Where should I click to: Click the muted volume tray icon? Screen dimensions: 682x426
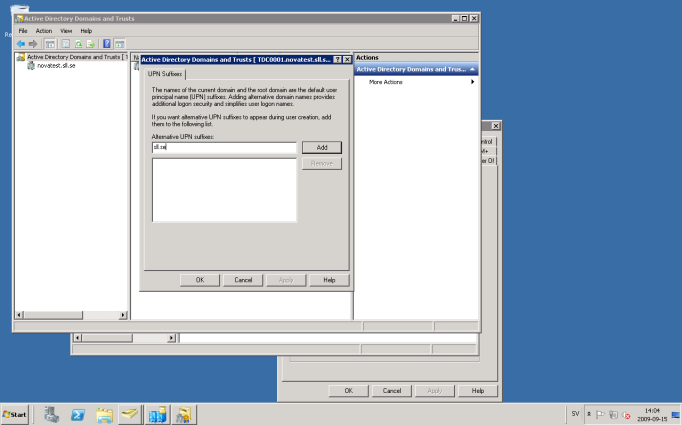click(x=626, y=415)
